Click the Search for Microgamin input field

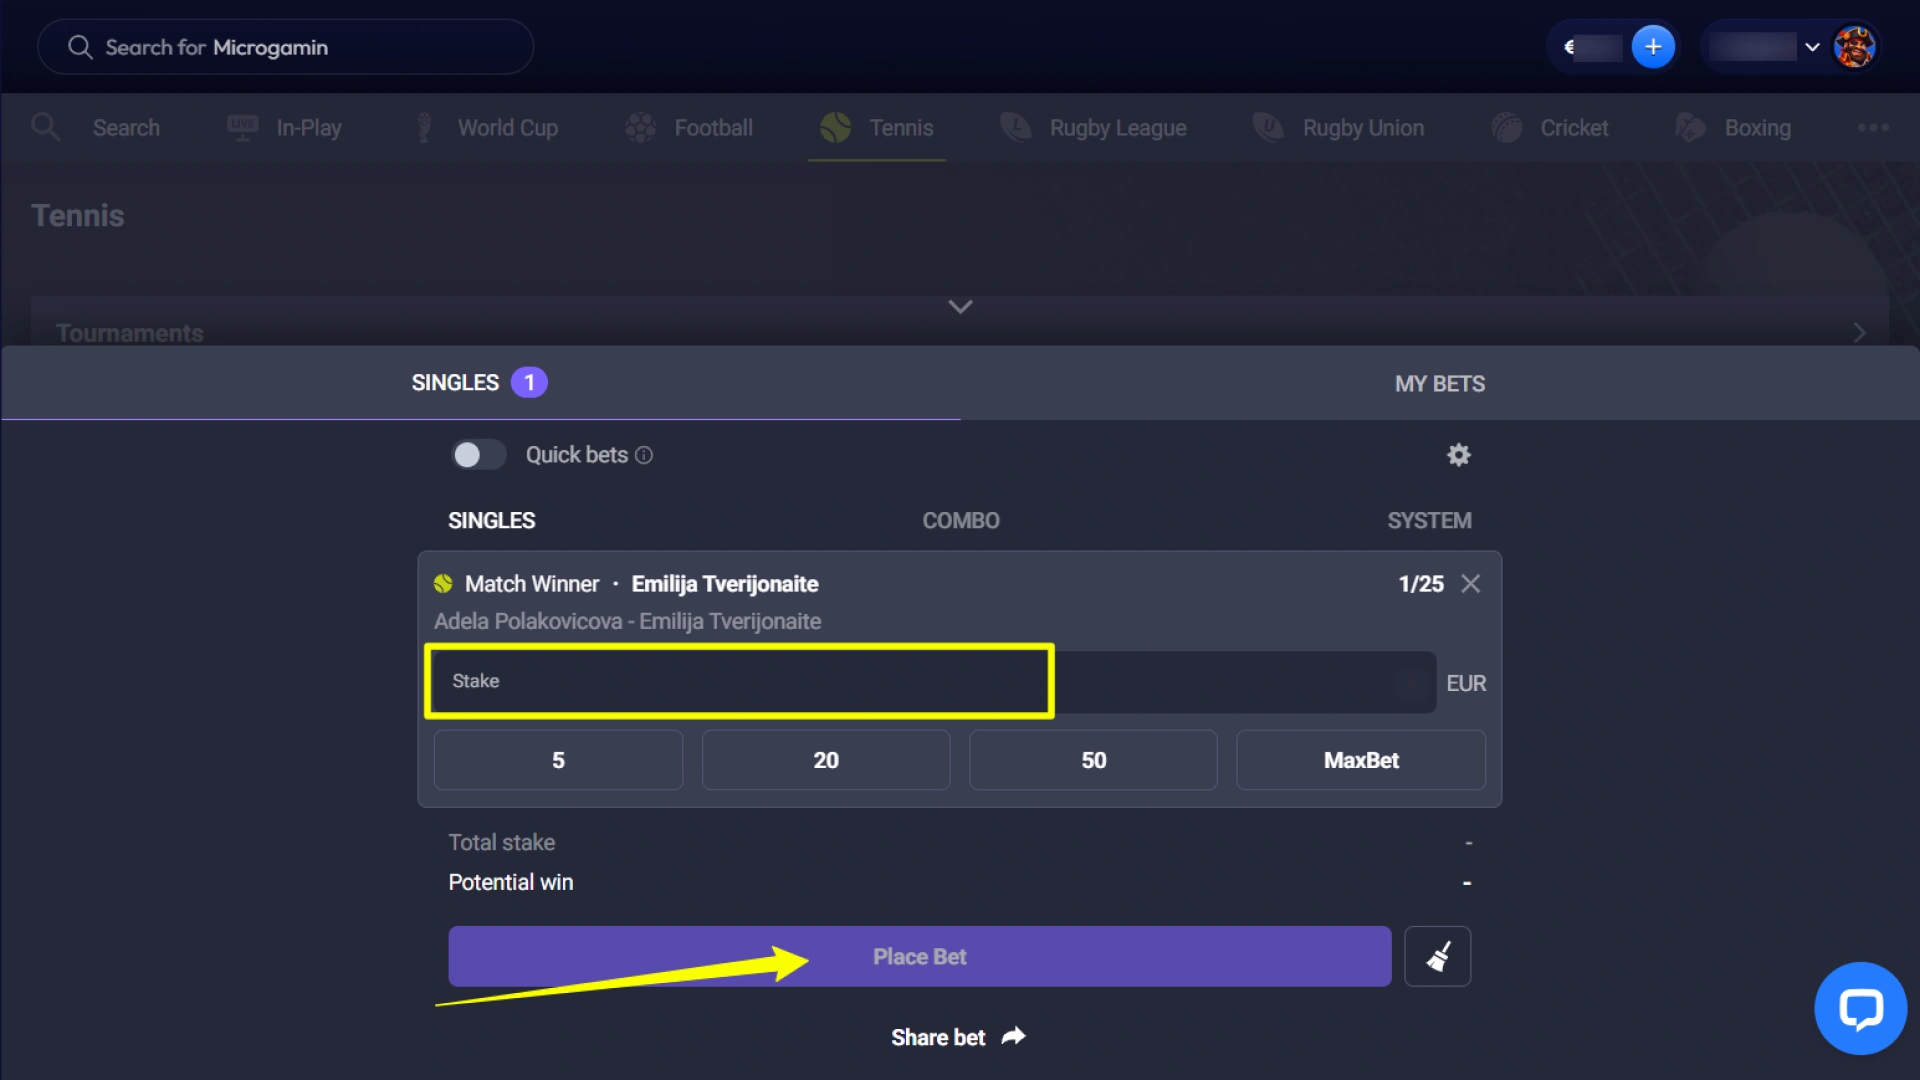285,47
